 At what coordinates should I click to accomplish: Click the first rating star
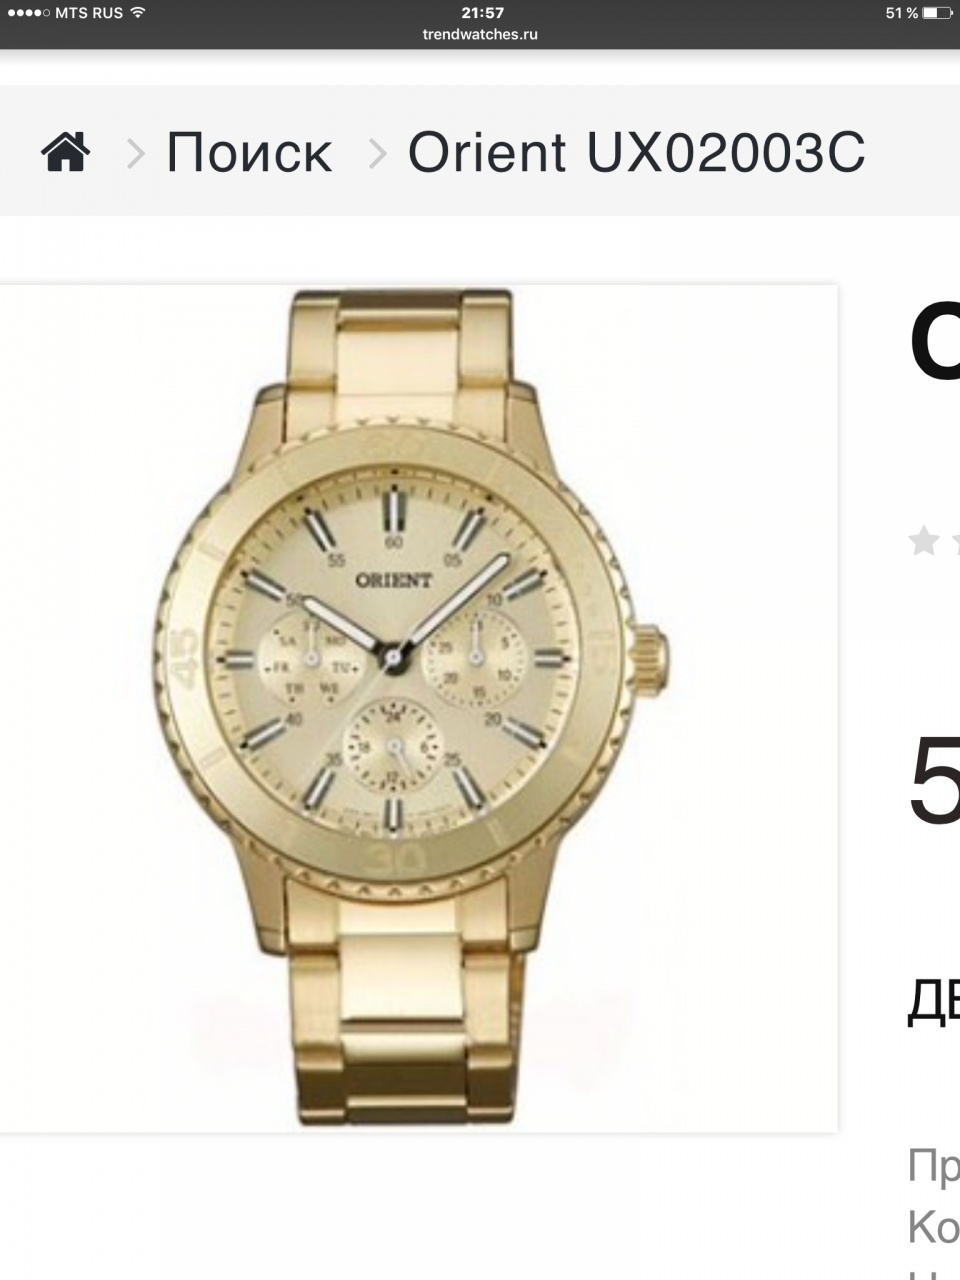924,542
